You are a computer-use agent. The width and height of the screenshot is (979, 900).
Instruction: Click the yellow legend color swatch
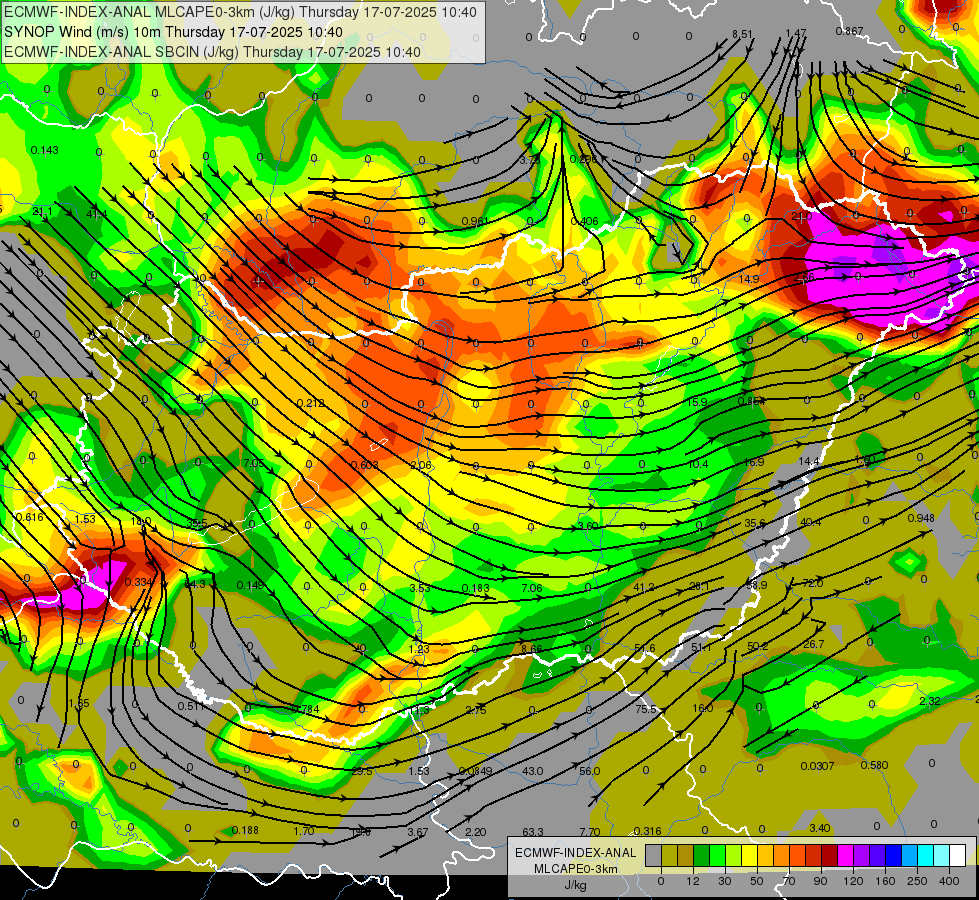tap(750, 856)
